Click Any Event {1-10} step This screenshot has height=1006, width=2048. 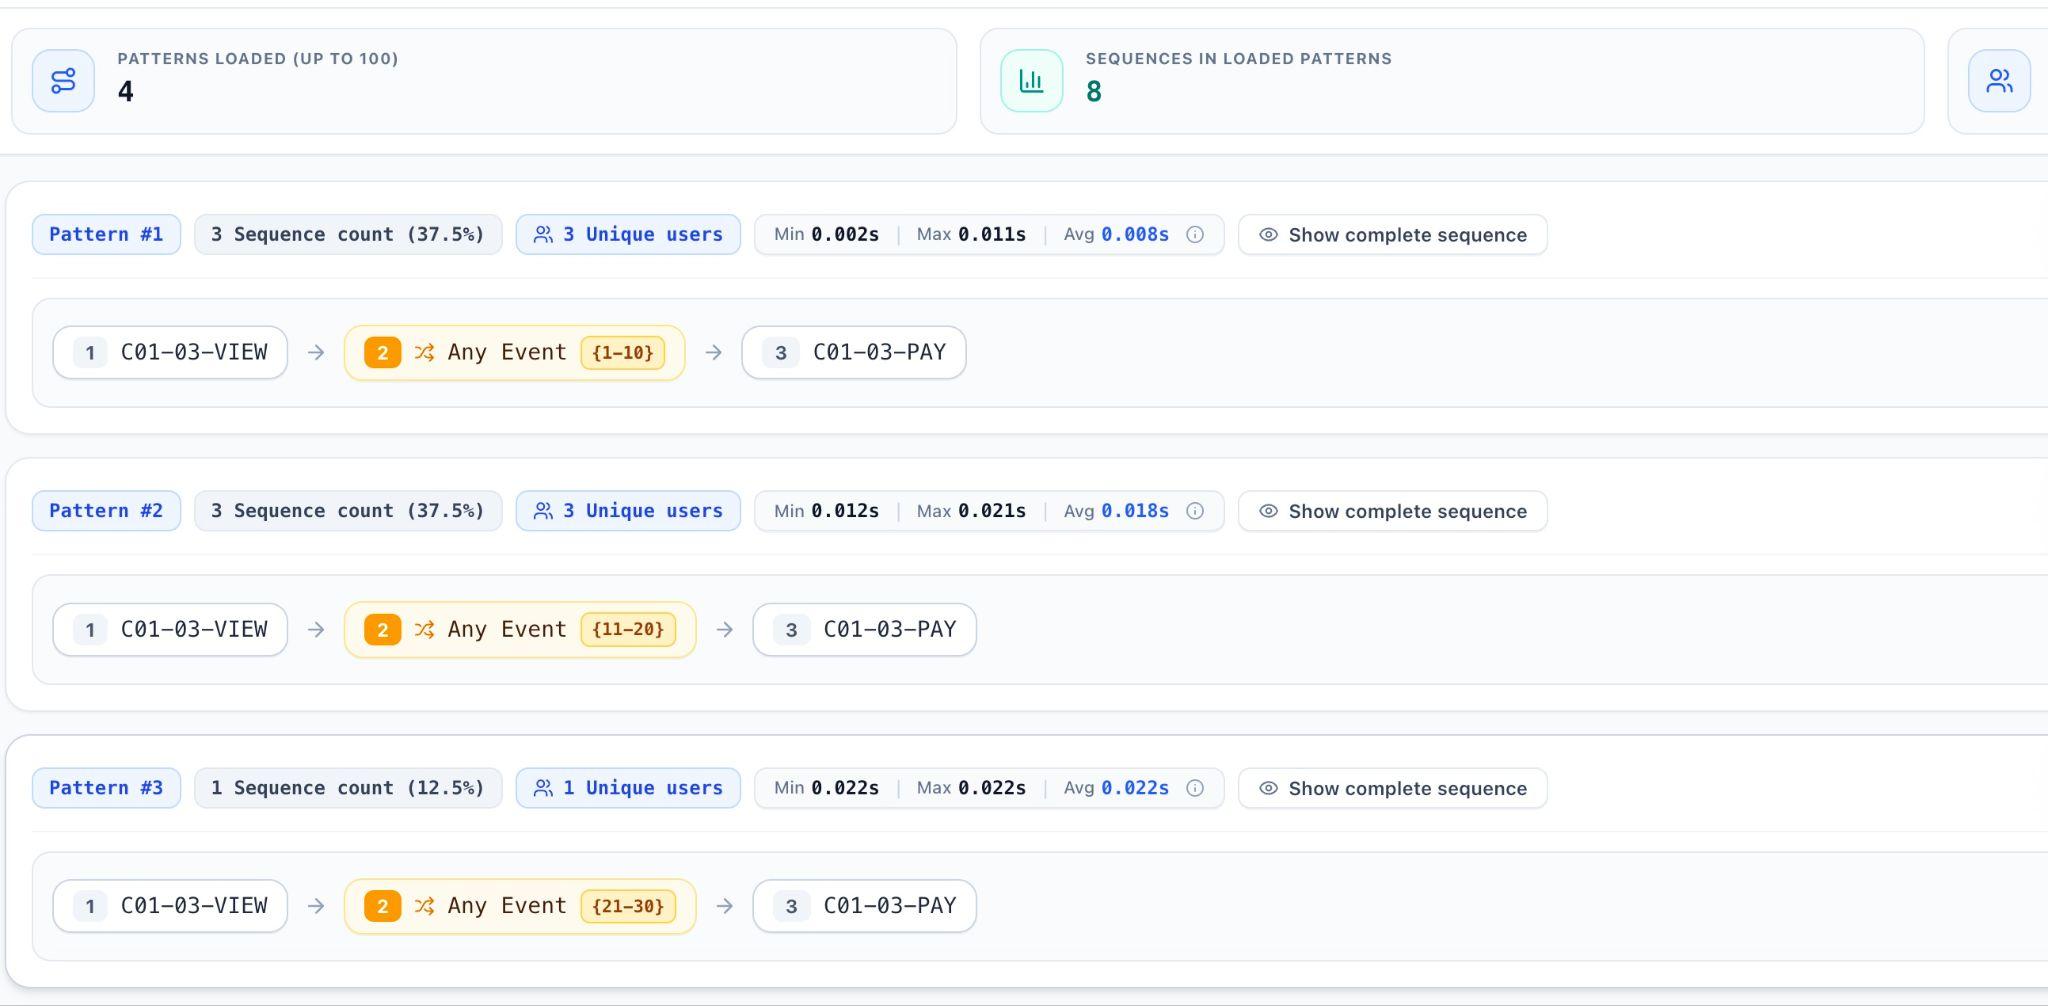pos(514,353)
